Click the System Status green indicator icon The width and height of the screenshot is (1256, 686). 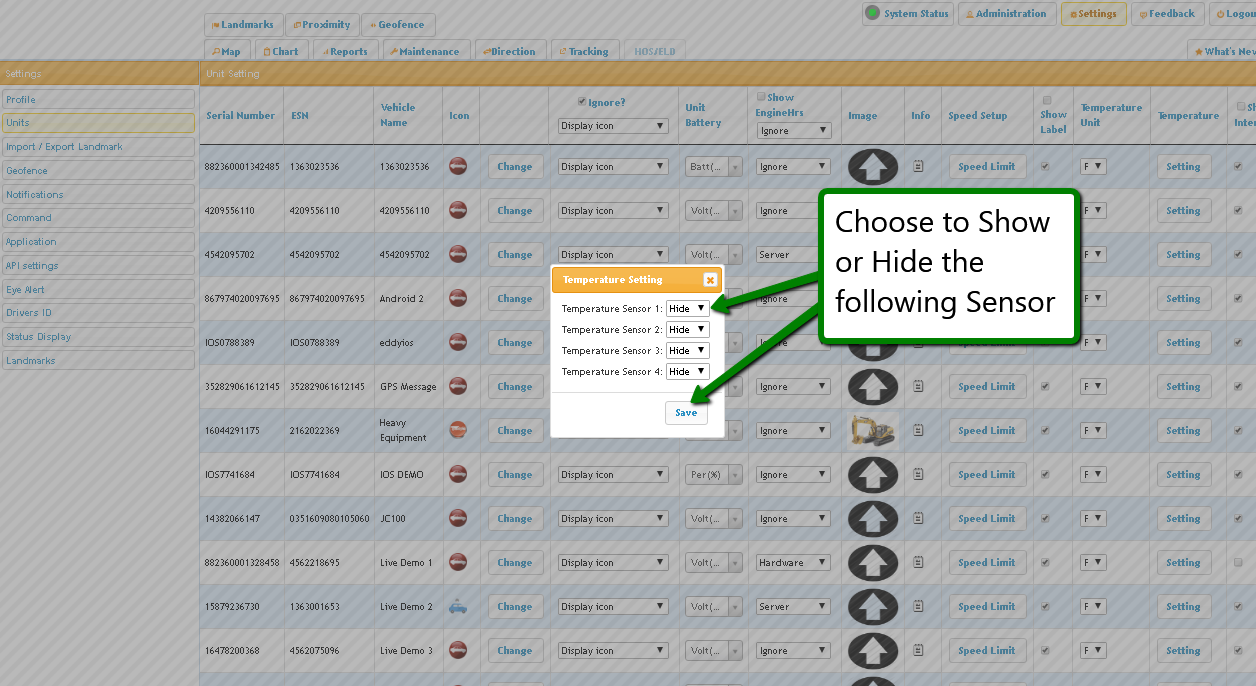point(873,13)
